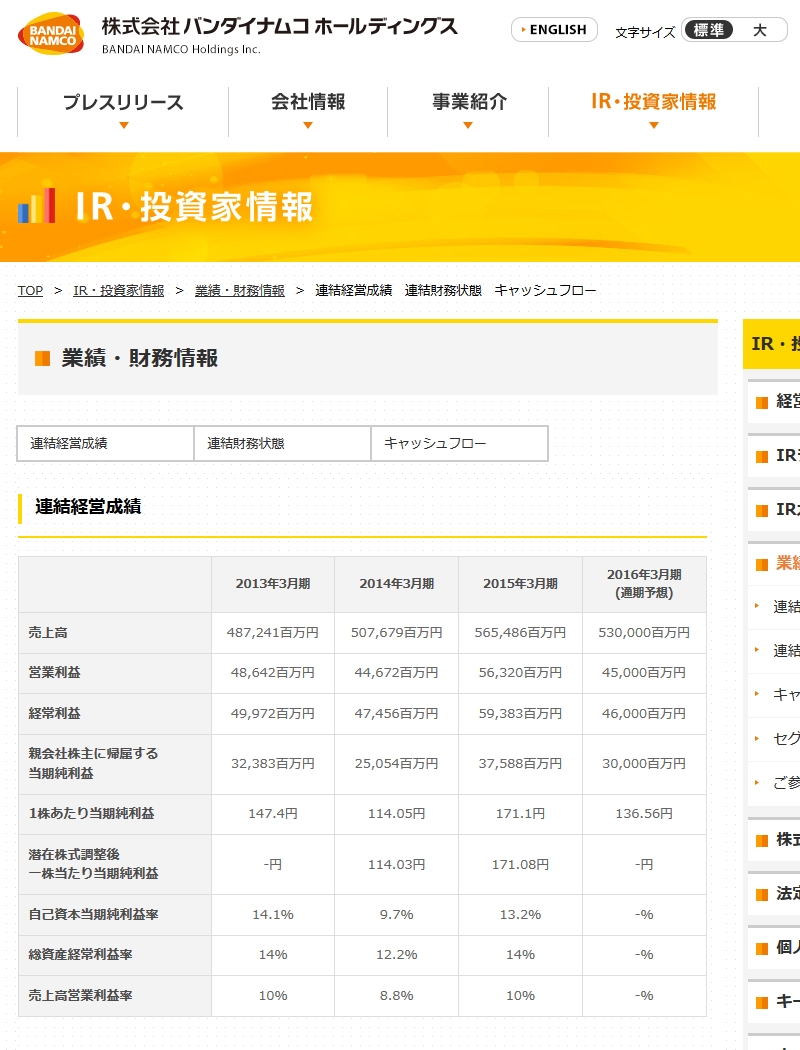
Task: Click the 2014年3月期 column header
Action: coord(397,584)
